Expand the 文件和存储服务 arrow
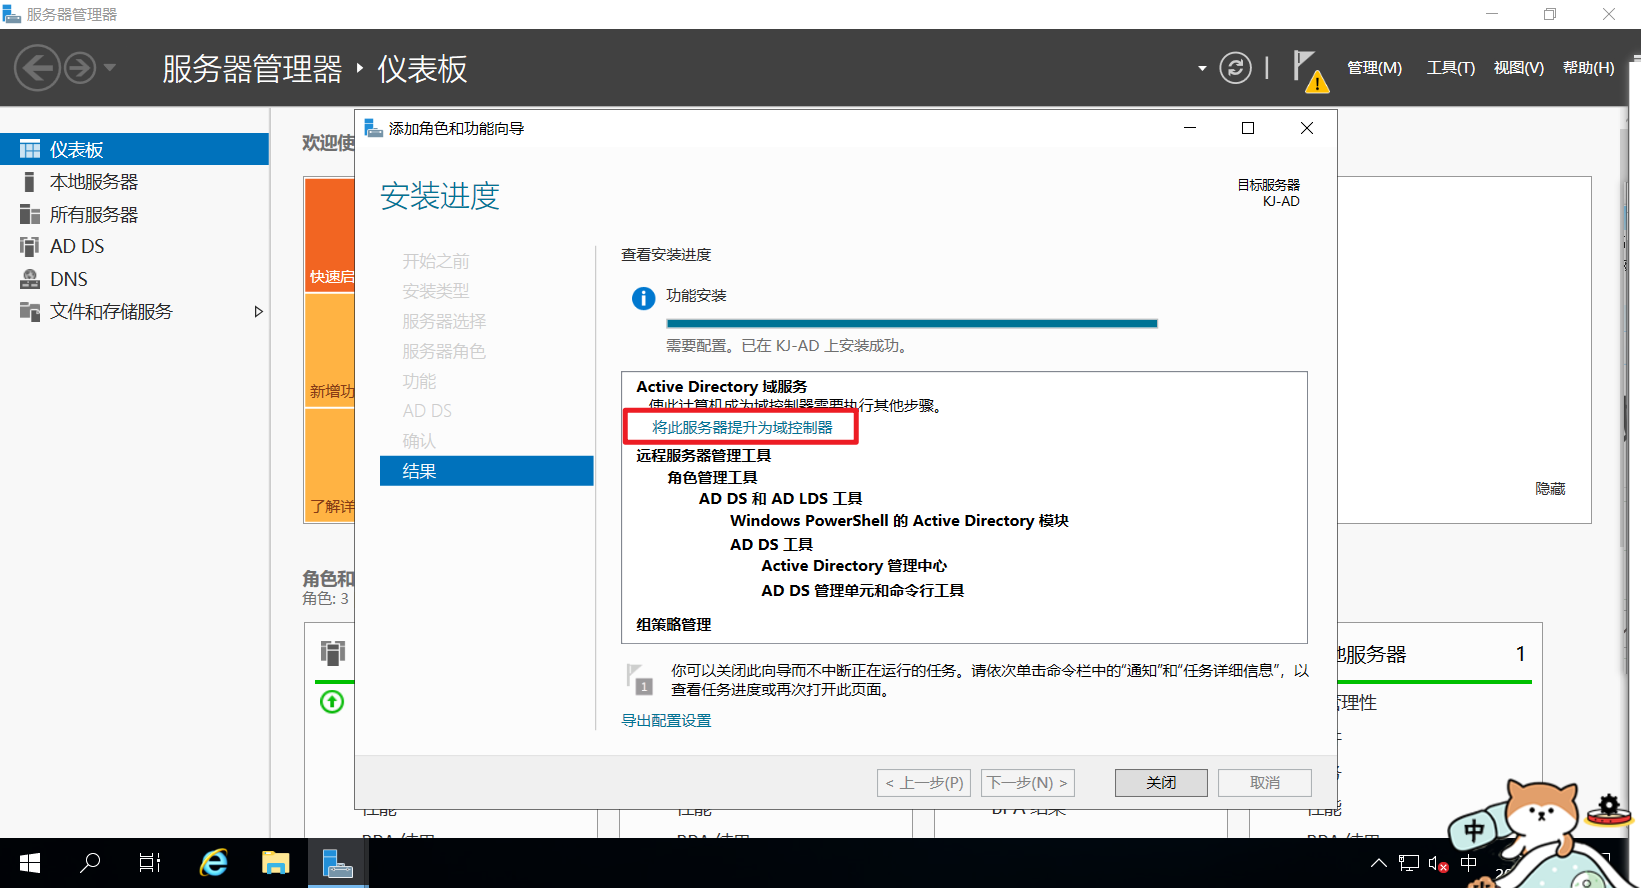1641x888 pixels. tap(258, 312)
